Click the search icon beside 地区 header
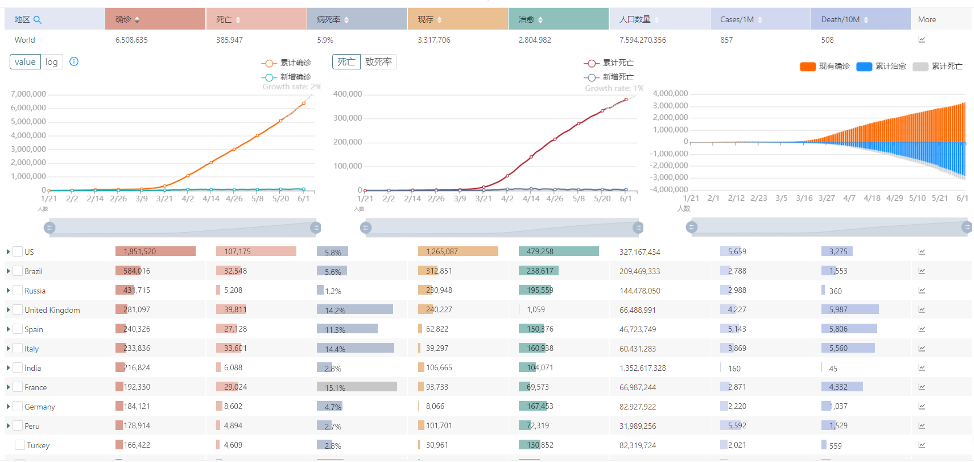The image size is (974, 462). point(38,19)
